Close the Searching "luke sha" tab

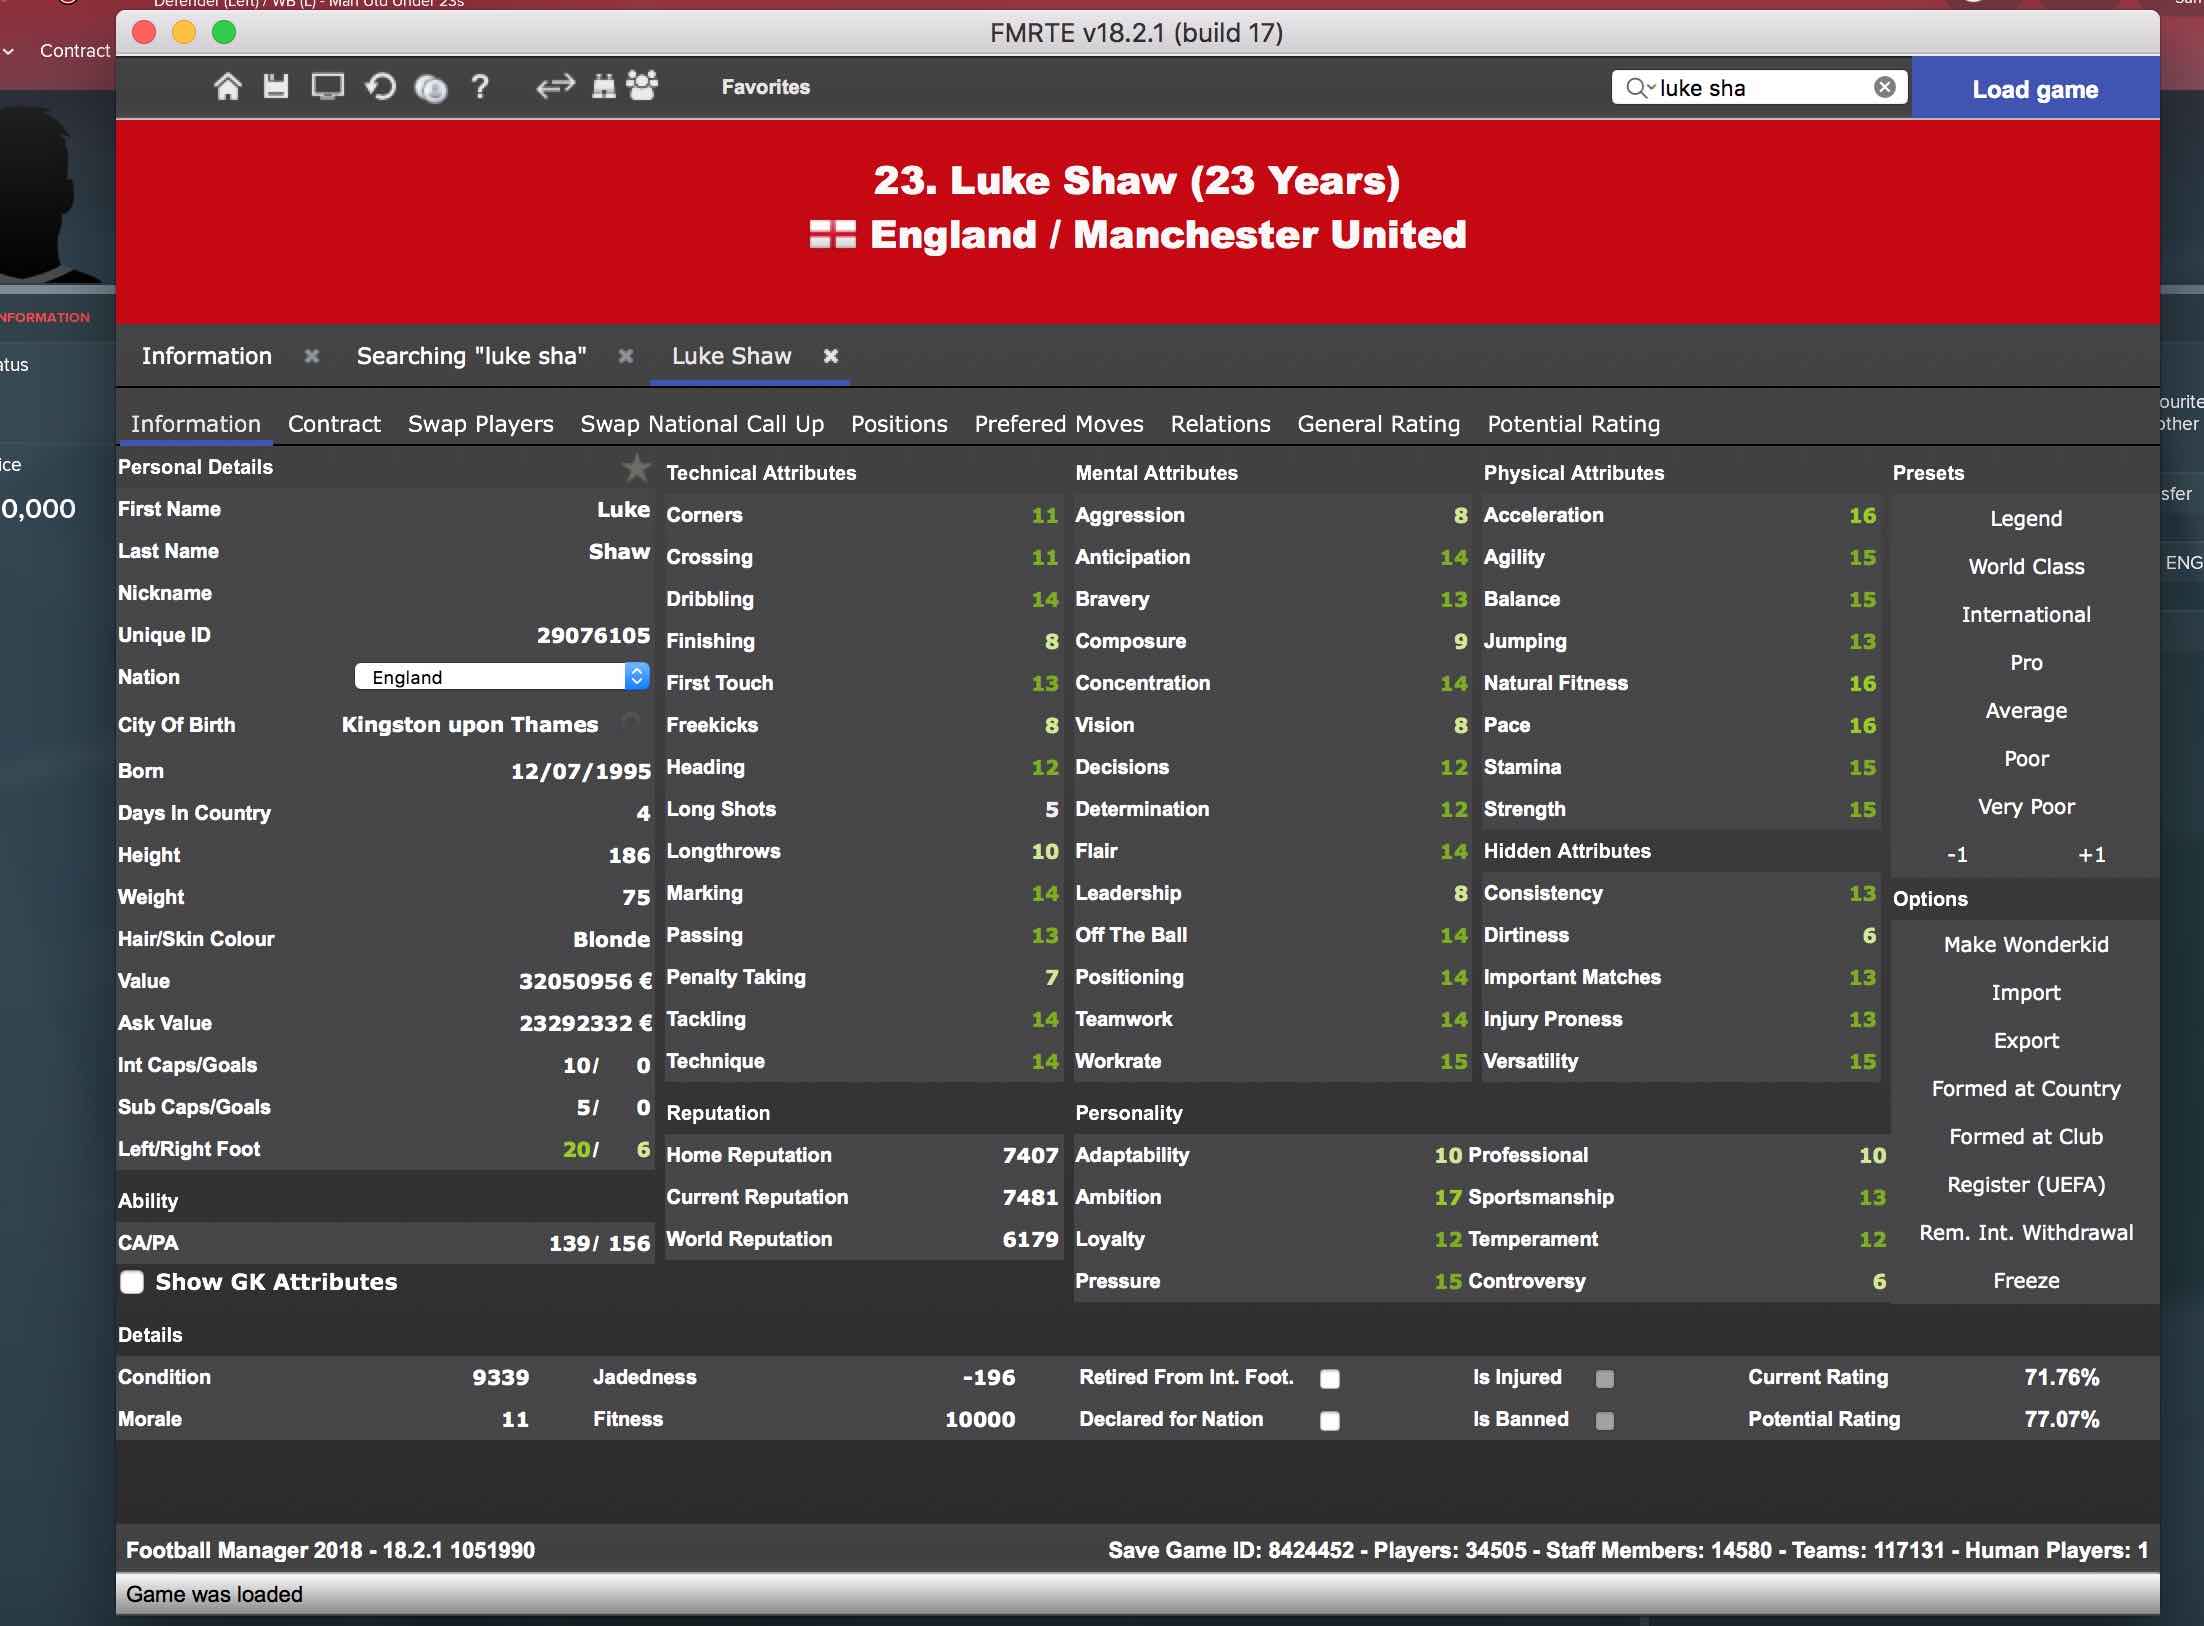click(626, 356)
